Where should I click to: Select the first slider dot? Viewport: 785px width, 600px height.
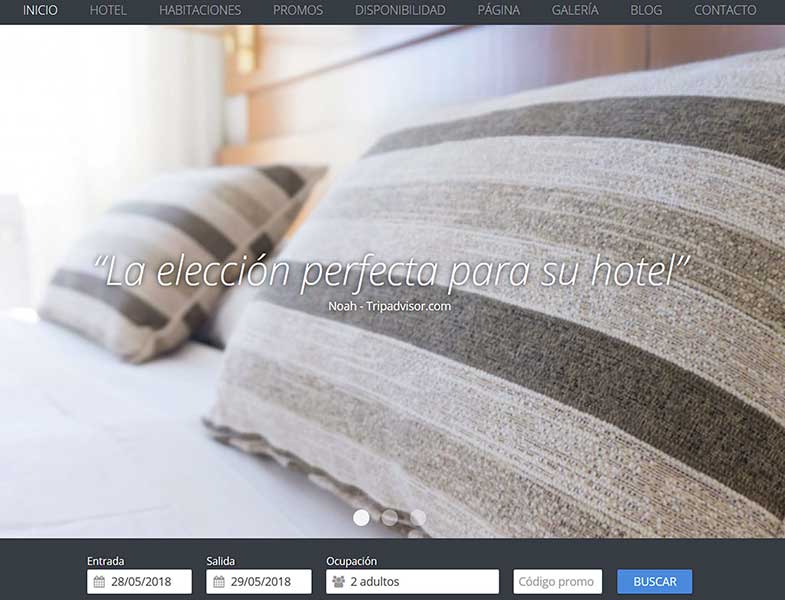tap(361, 518)
